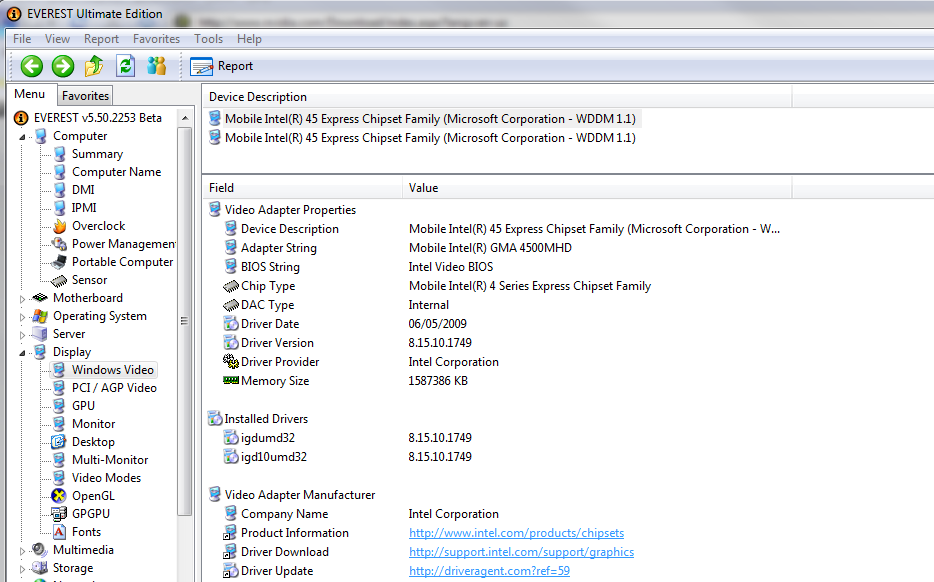Viewport: 934px width, 582px height.
Task: Click the PCI / AGP Video icon
Action: pos(59,388)
